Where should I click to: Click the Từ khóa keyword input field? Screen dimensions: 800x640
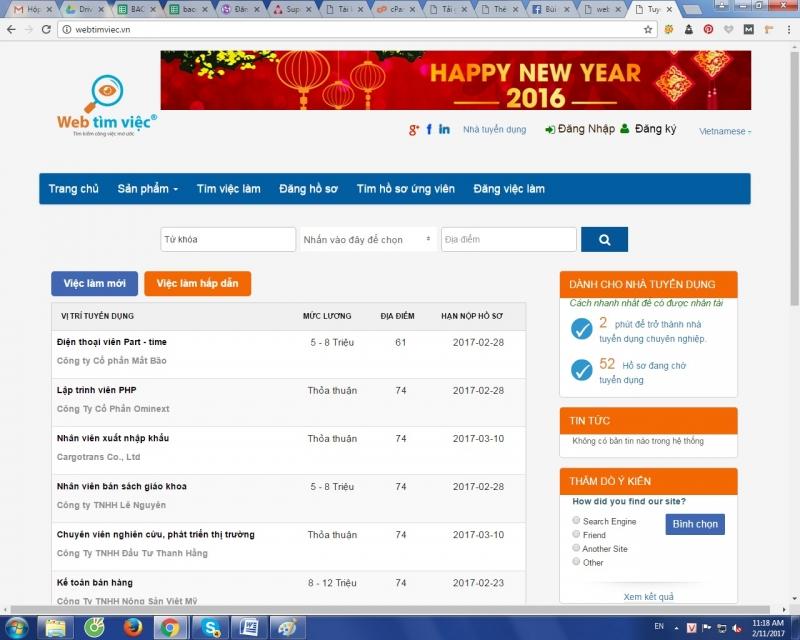tap(228, 240)
